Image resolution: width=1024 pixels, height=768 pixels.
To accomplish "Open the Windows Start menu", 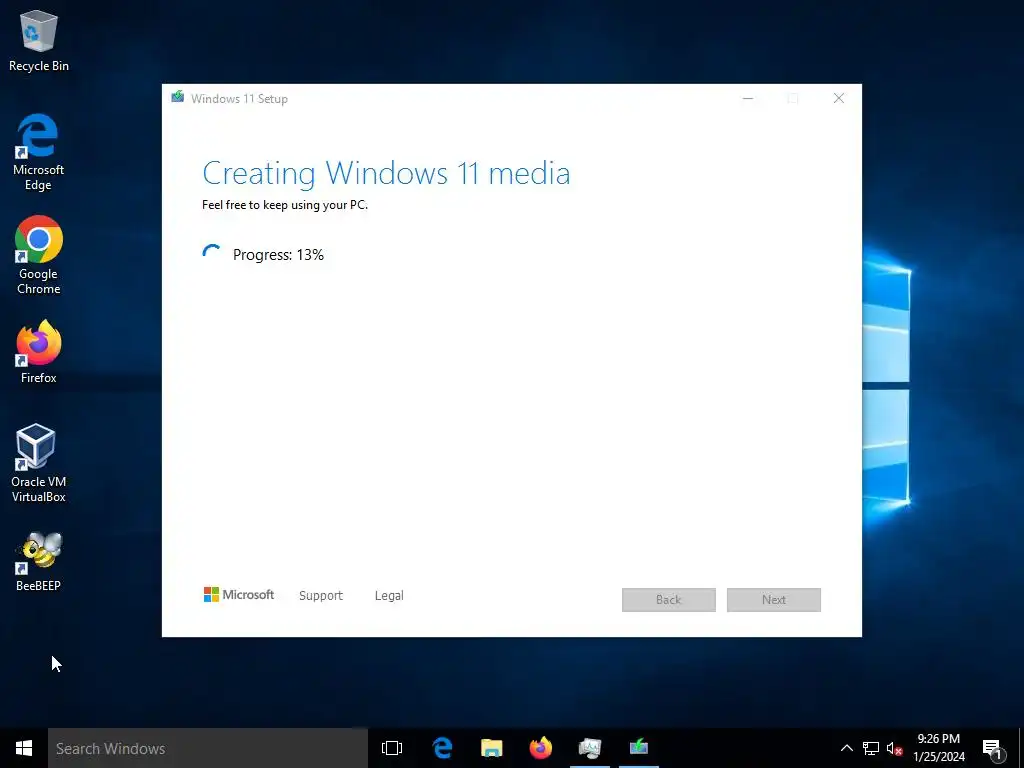I will (x=24, y=748).
